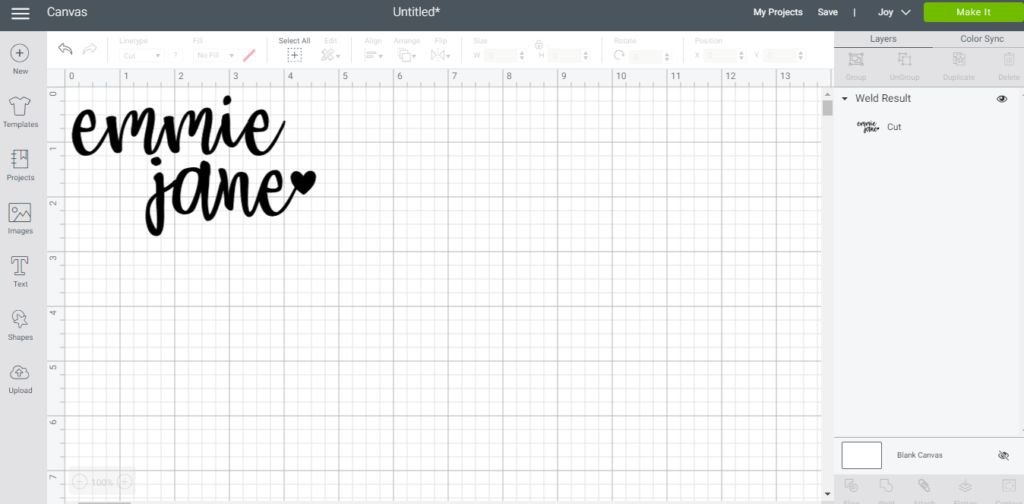Click the green Make It button
Viewport: 1024px width, 504px height.
tap(973, 12)
